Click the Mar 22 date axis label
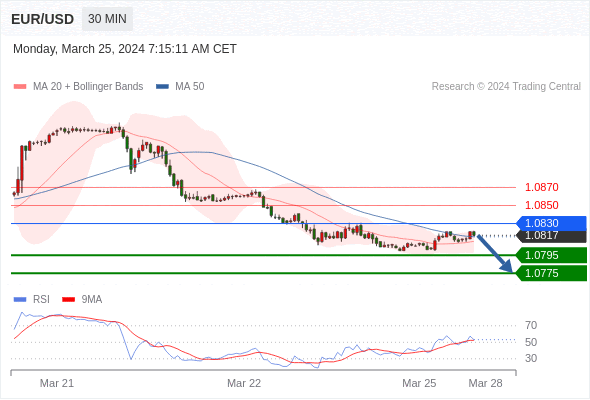Viewport: 590px width, 400px height. click(244, 383)
